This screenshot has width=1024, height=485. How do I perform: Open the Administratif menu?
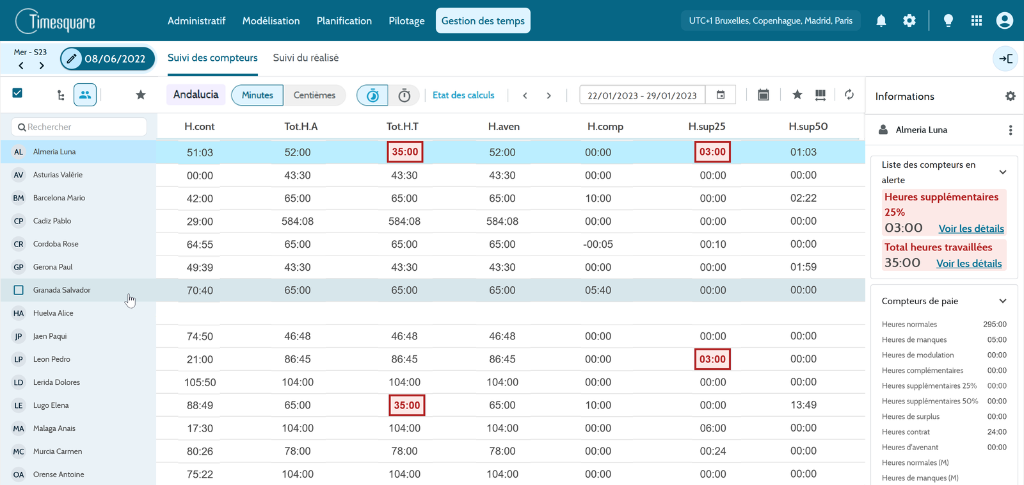click(x=197, y=21)
